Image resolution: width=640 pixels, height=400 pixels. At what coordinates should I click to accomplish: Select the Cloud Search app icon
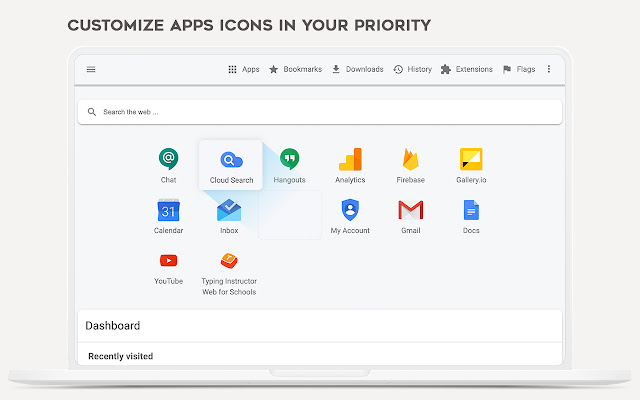click(x=231, y=160)
